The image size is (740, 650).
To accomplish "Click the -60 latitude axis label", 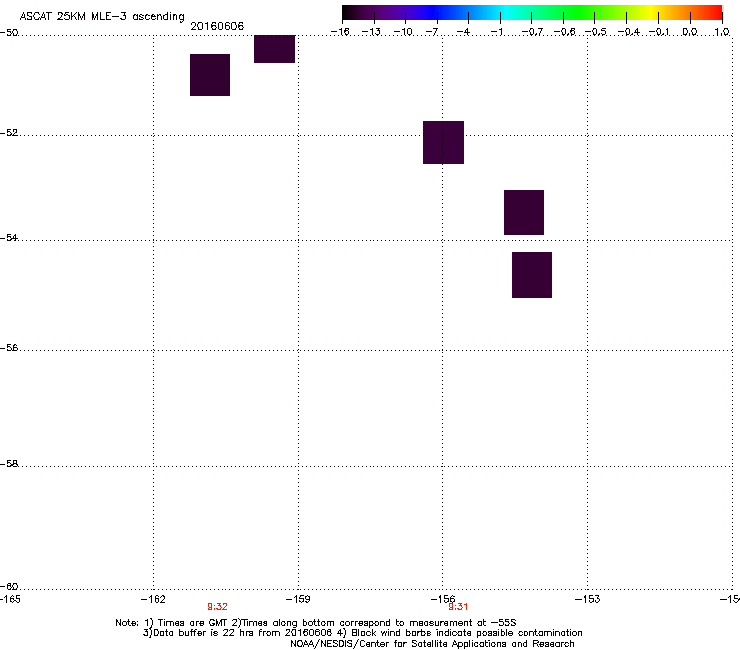I will [9, 586].
